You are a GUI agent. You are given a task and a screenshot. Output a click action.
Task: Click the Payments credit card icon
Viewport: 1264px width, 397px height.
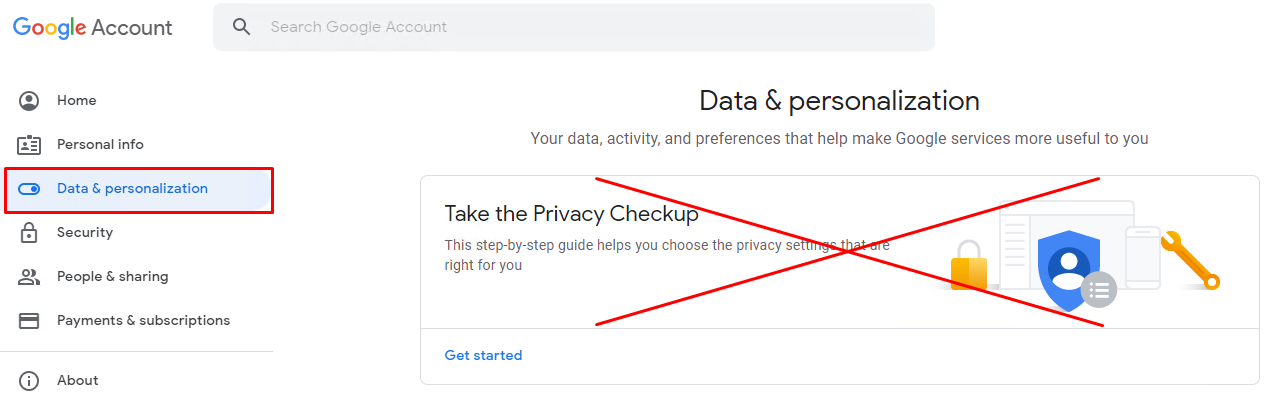(29, 321)
